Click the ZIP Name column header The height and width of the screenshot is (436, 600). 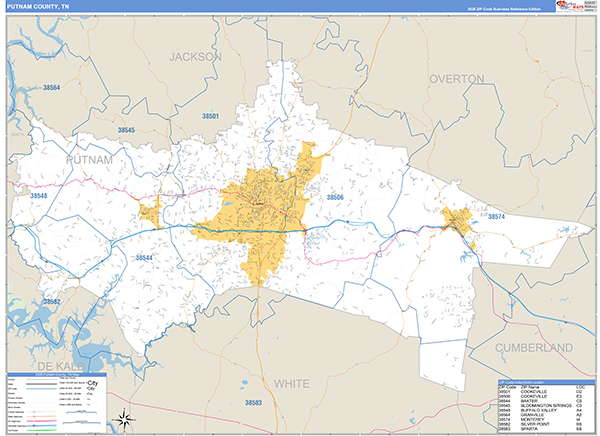click(530, 387)
